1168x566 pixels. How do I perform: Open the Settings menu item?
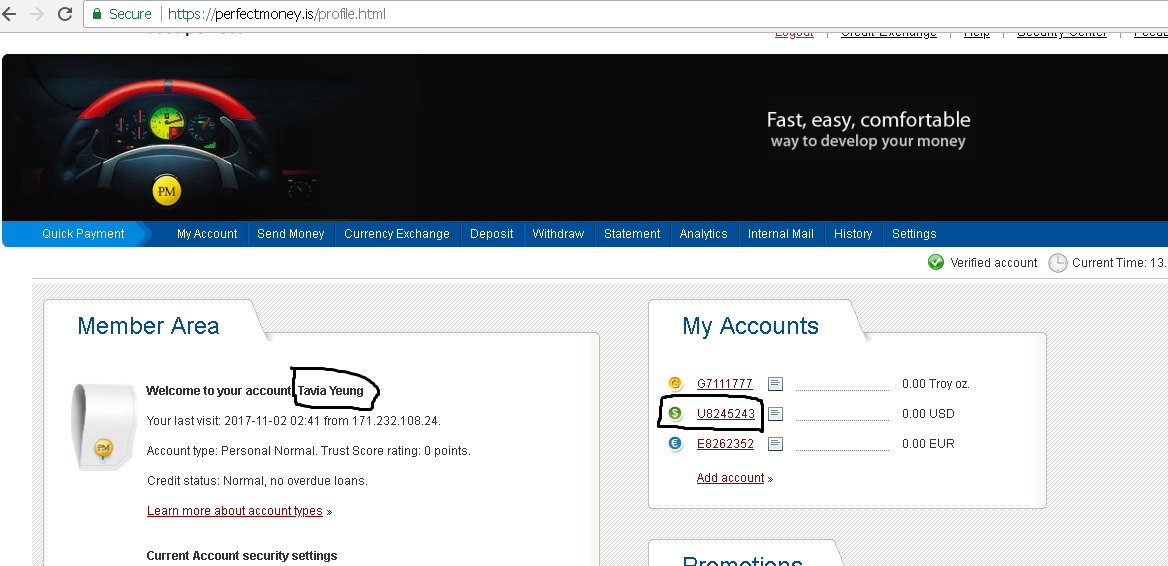pos(914,234)
